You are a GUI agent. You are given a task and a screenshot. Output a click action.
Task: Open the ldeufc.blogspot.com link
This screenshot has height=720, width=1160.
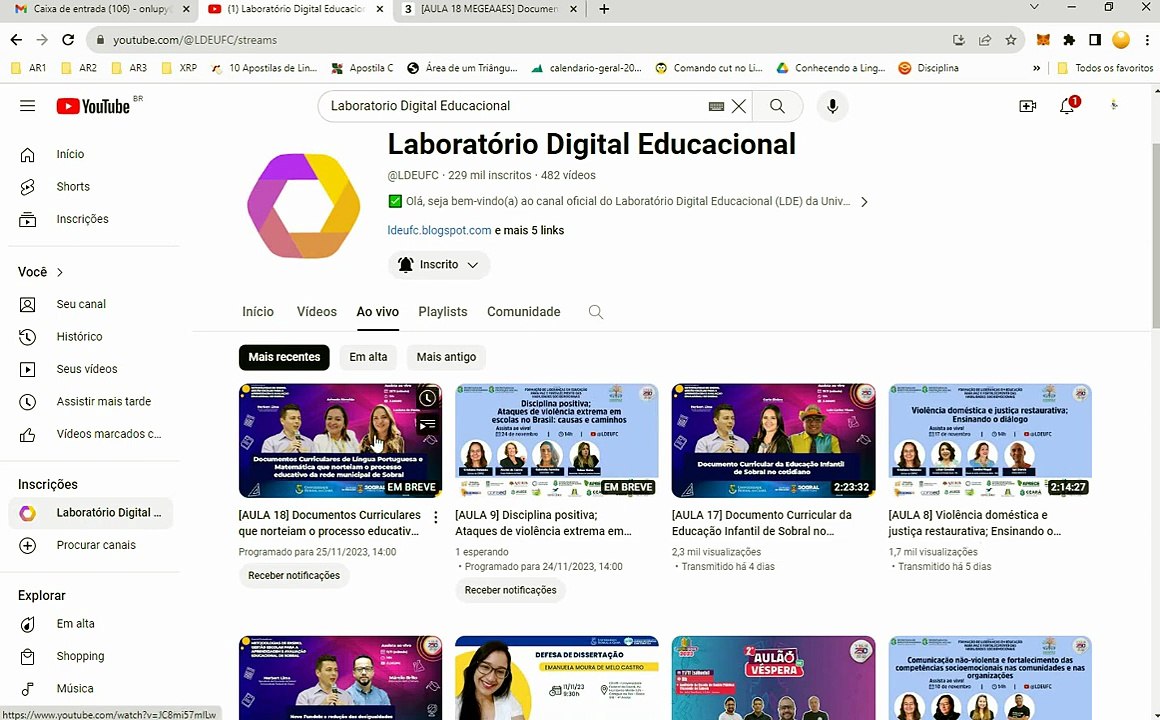pos(439,230)
